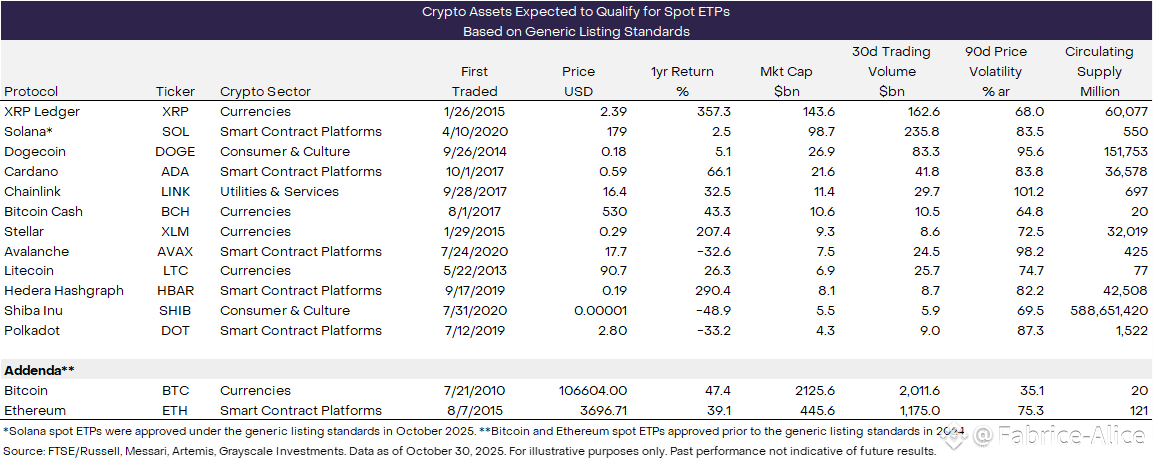Click the Crypto Sector column header
The height and width of the screenshot is (461, 1153).
click(265, 92)
